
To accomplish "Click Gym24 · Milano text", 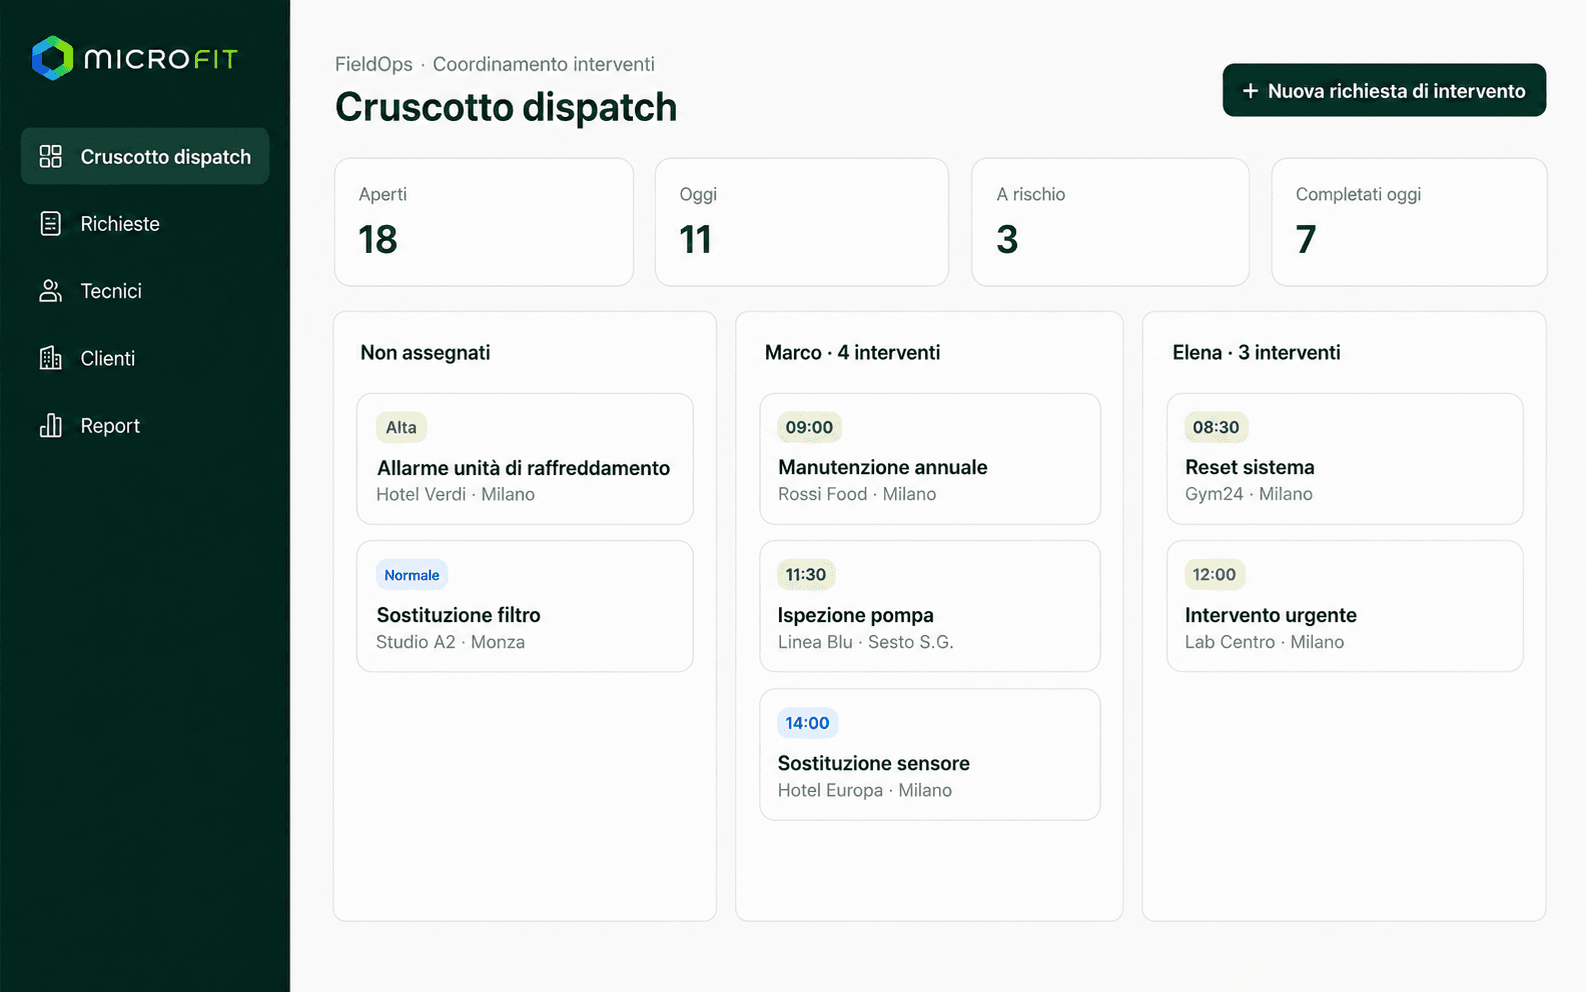I will coord(1249,494).
